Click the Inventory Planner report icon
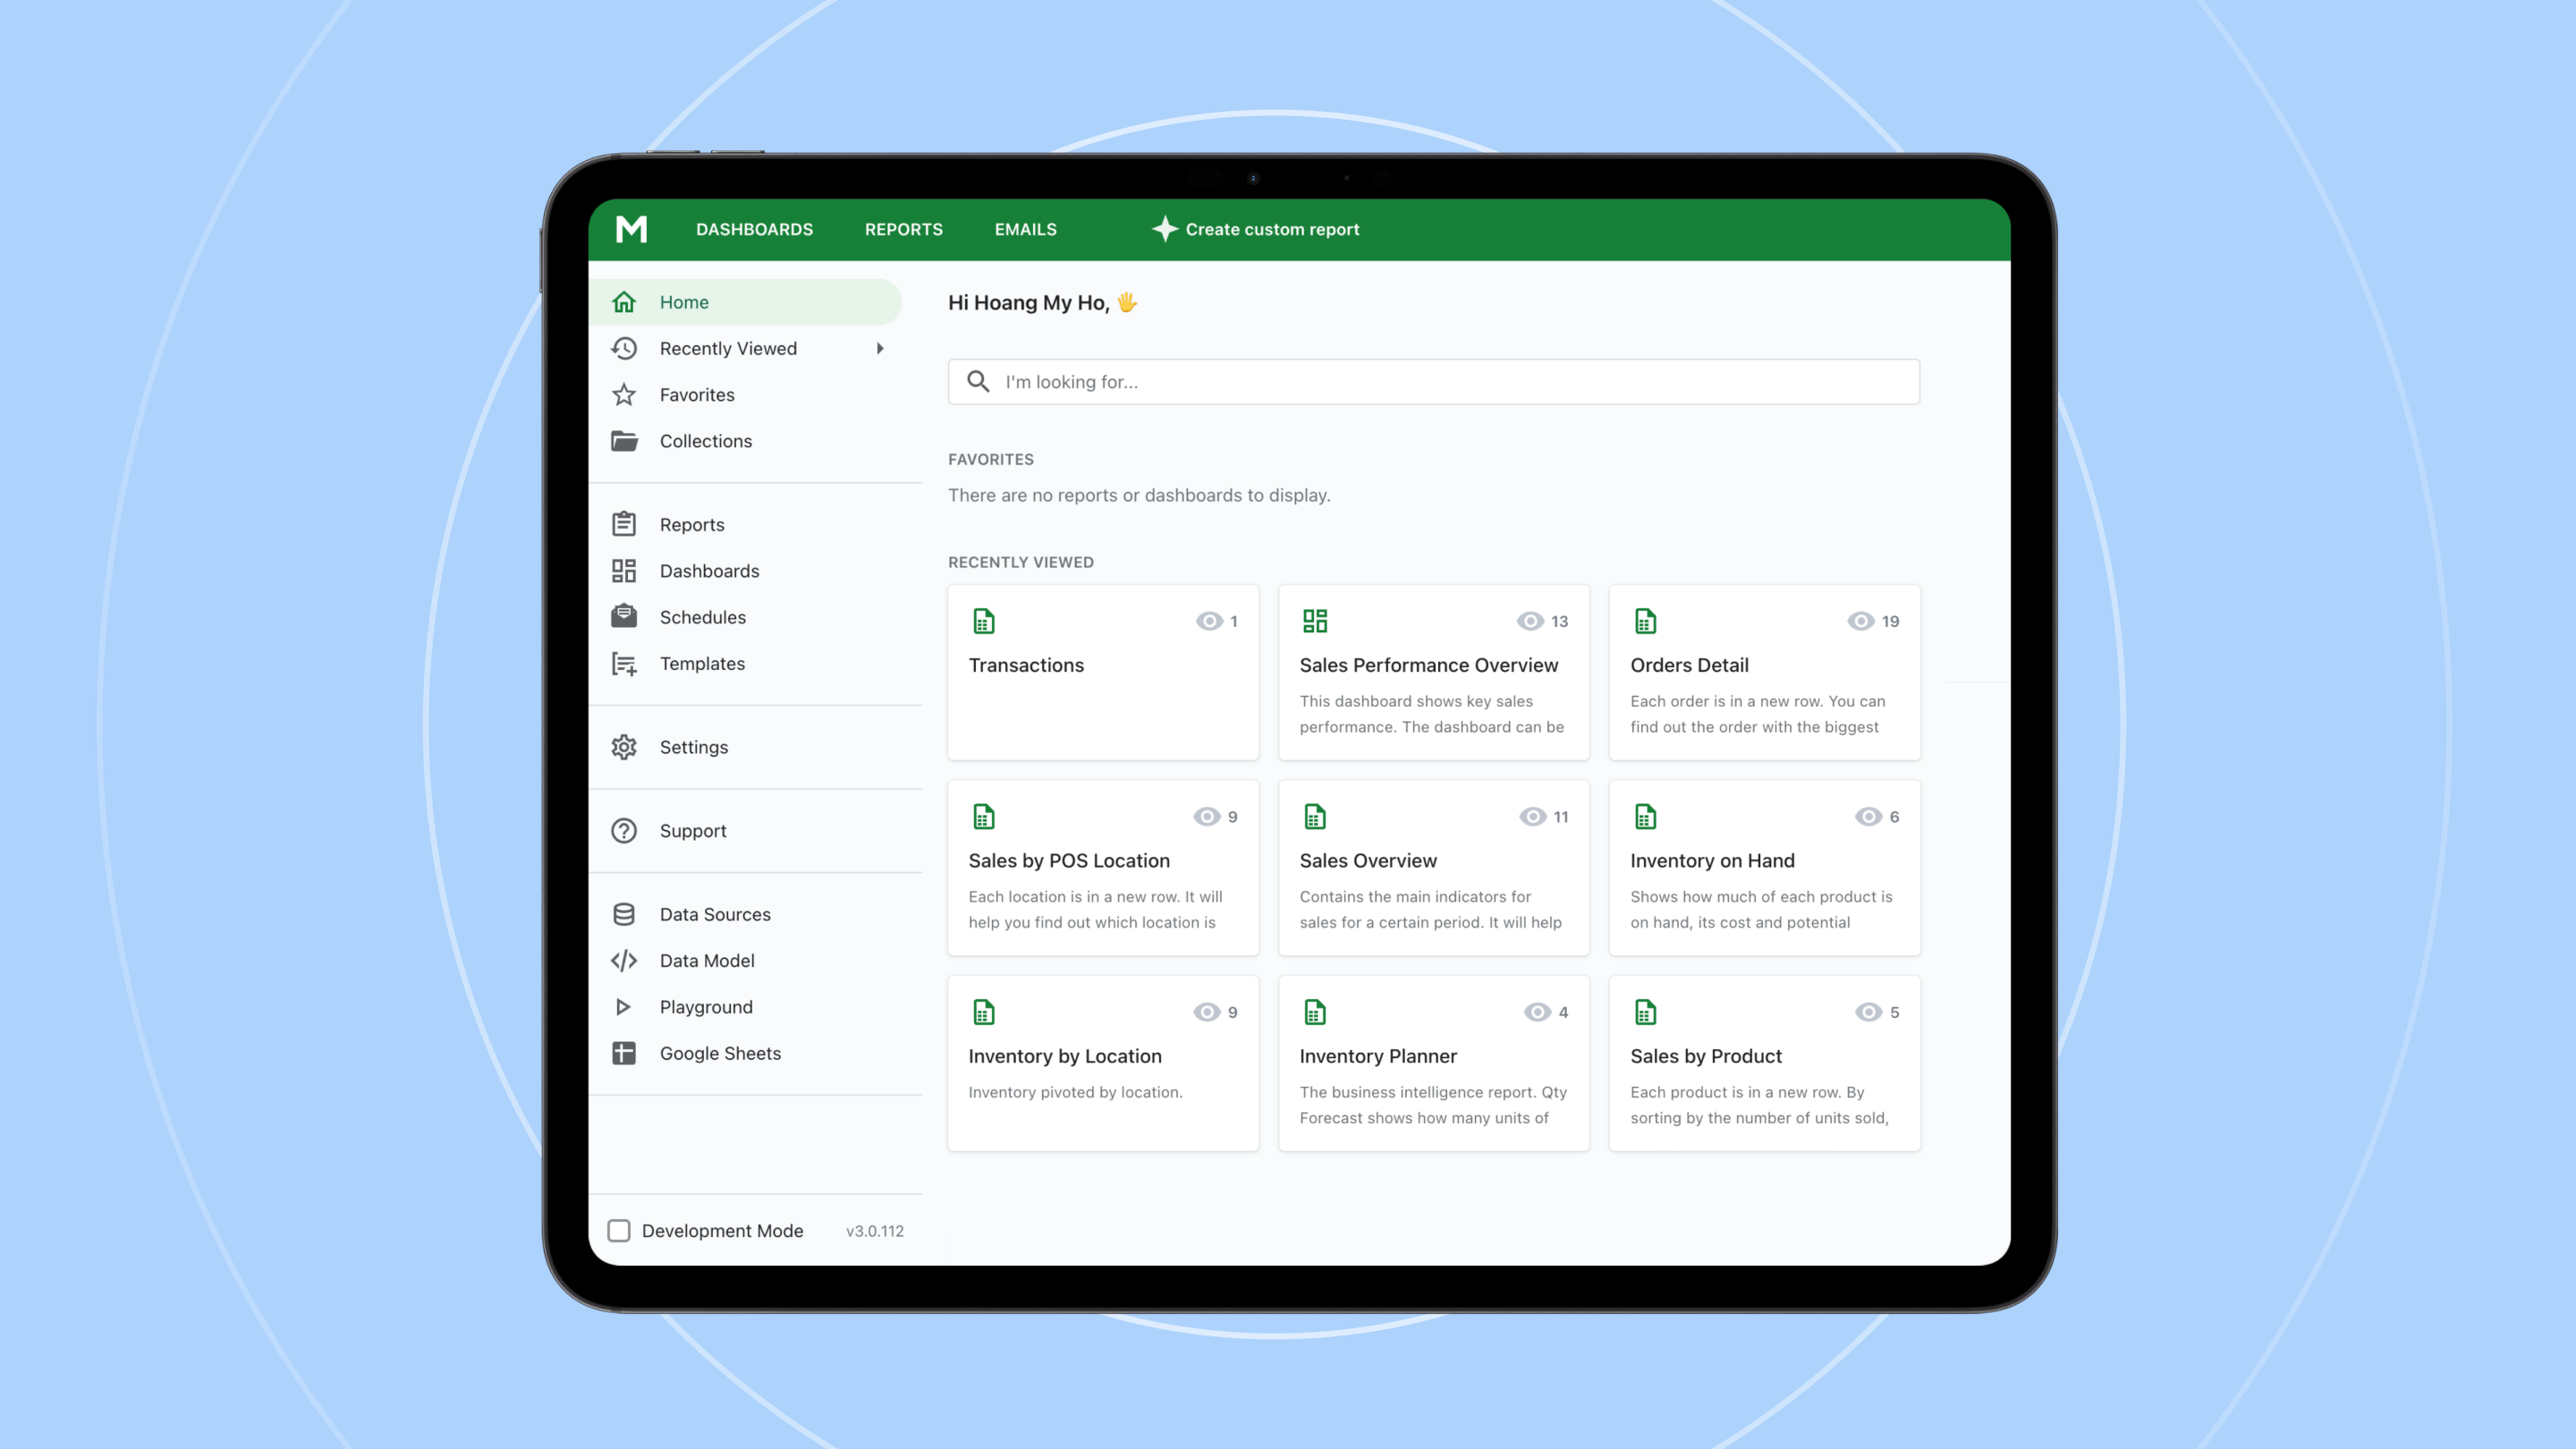The width and height of the screenshot is (2576, 1449). pyautogui.click(x=1315, y=1012)
